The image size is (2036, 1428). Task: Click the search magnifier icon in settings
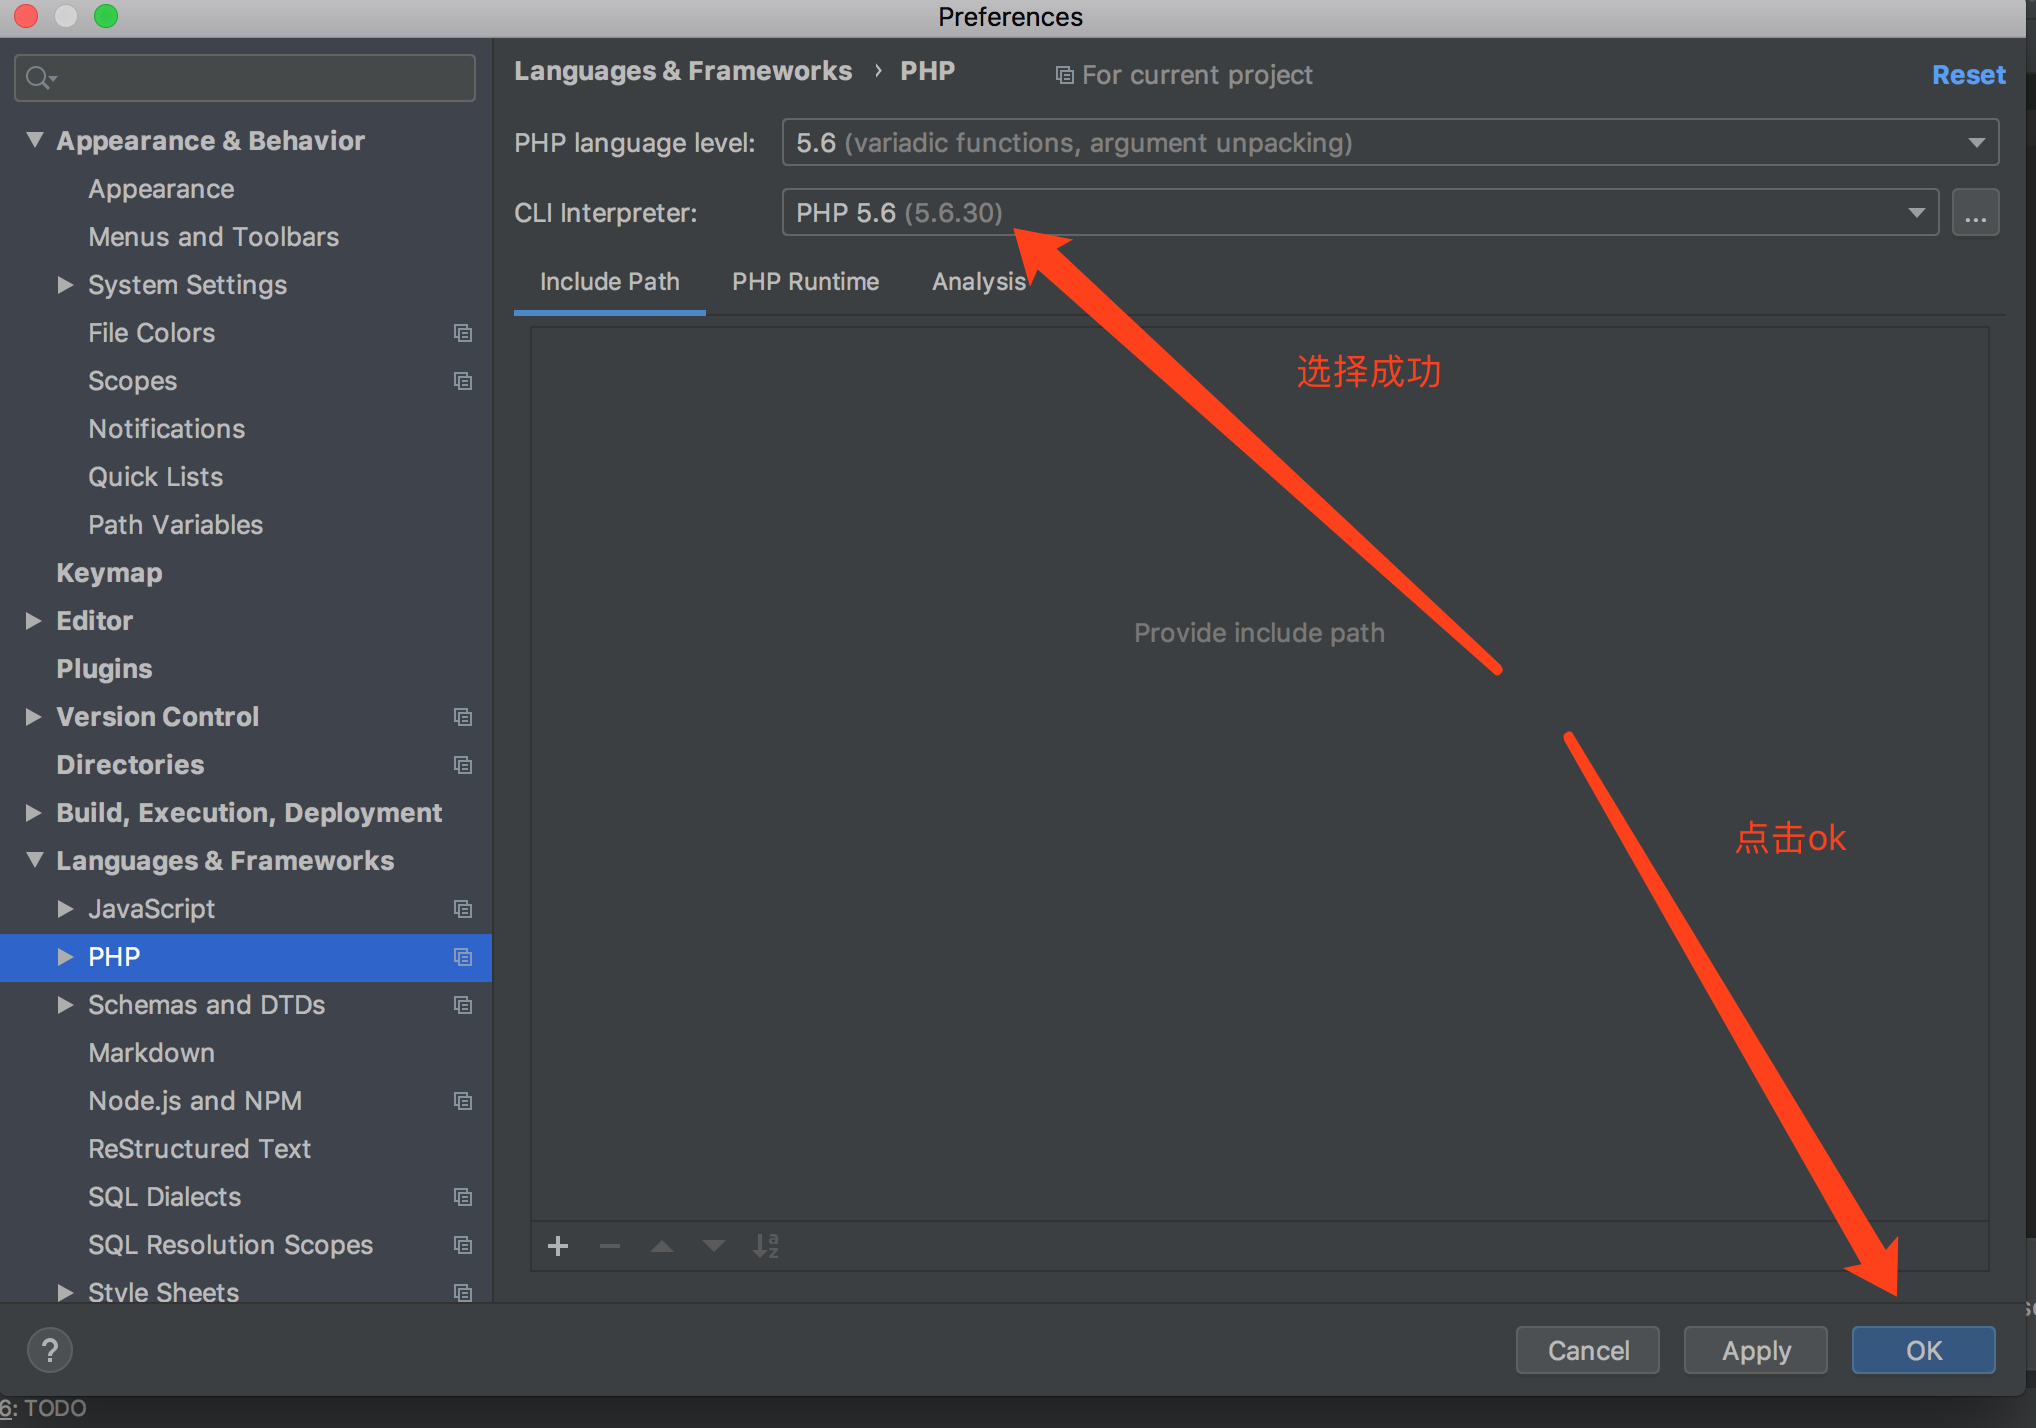[x=40, y=78]
